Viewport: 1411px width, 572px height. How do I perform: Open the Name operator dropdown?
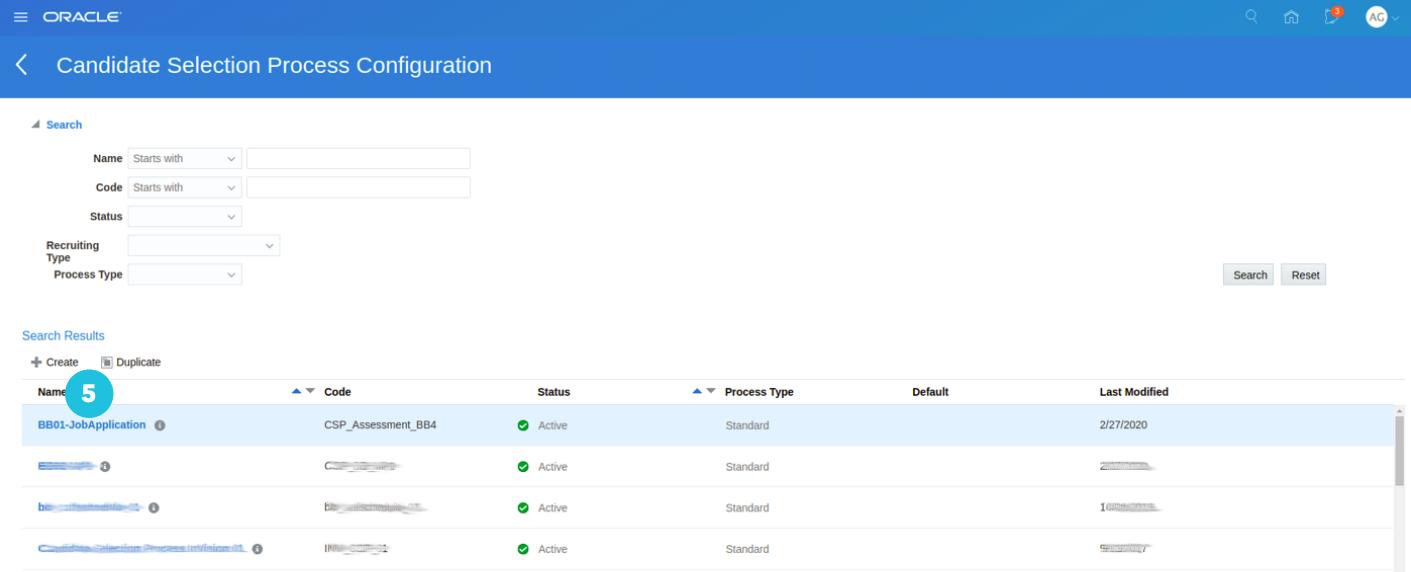coord(185,159)
